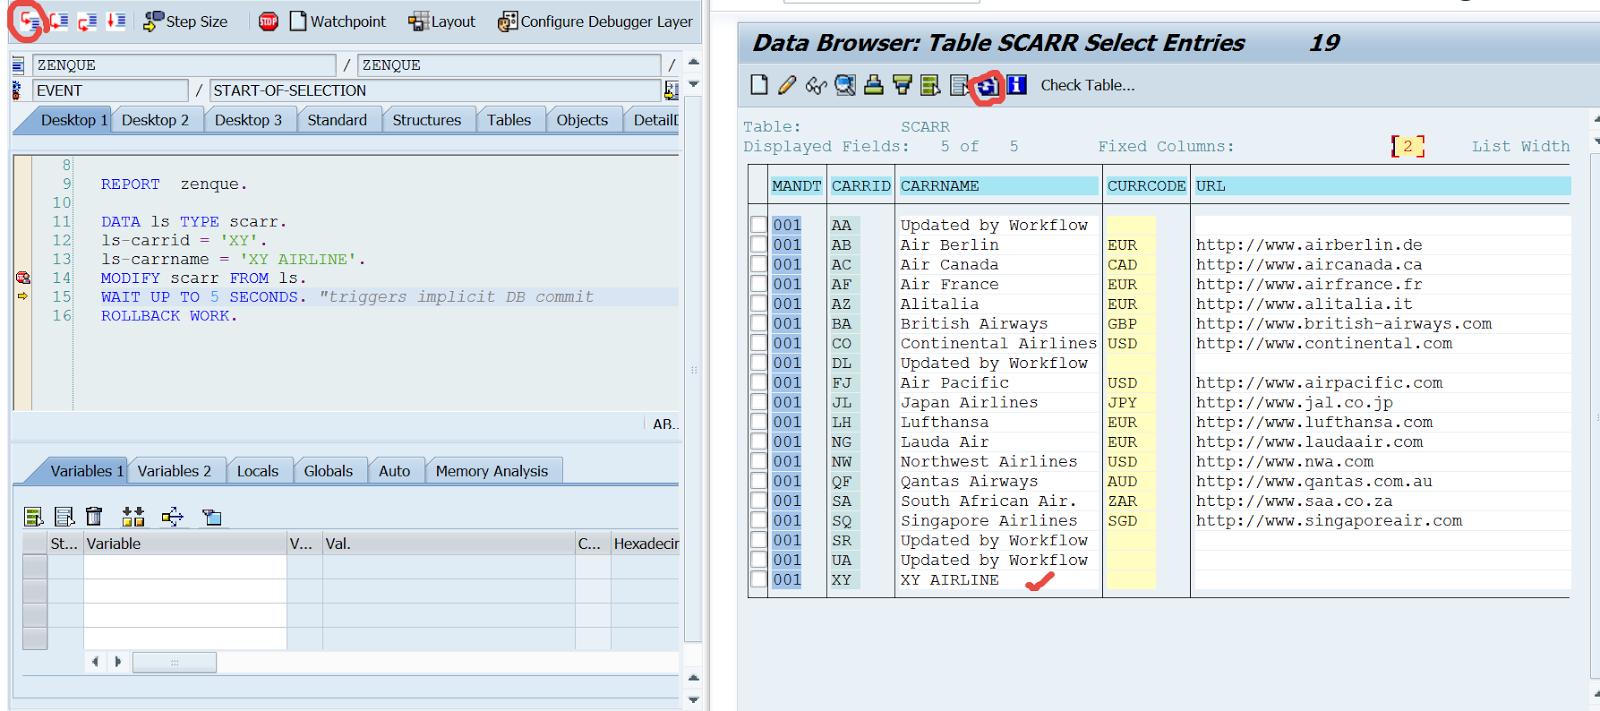1600x711 pixels.
Task: Switch to the Desktop 2 tab
Action: point(155,120)
